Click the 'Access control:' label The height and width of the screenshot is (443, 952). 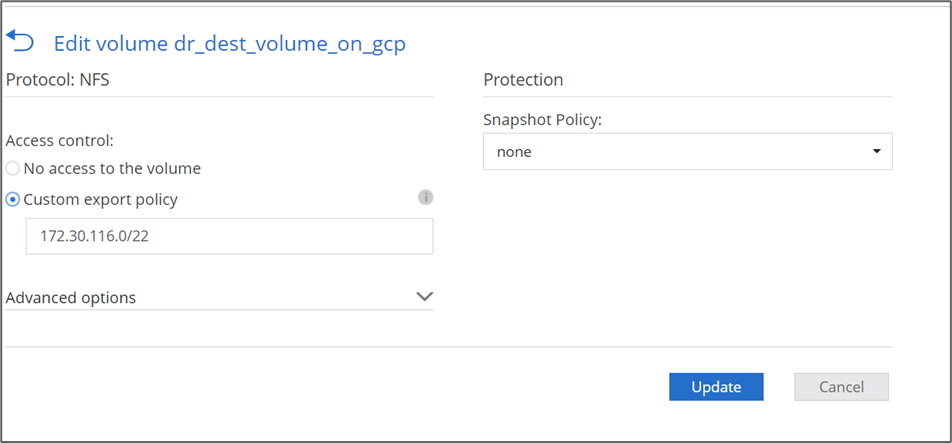click(59, 141)
